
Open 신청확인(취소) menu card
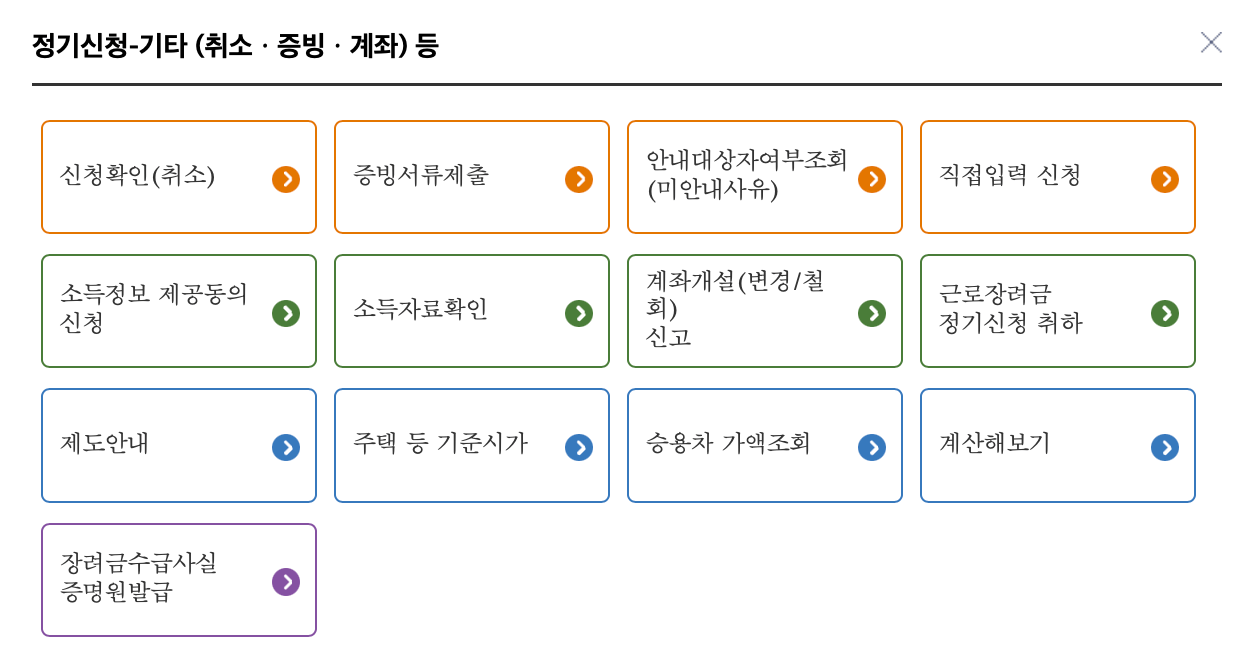pos(178,177)
